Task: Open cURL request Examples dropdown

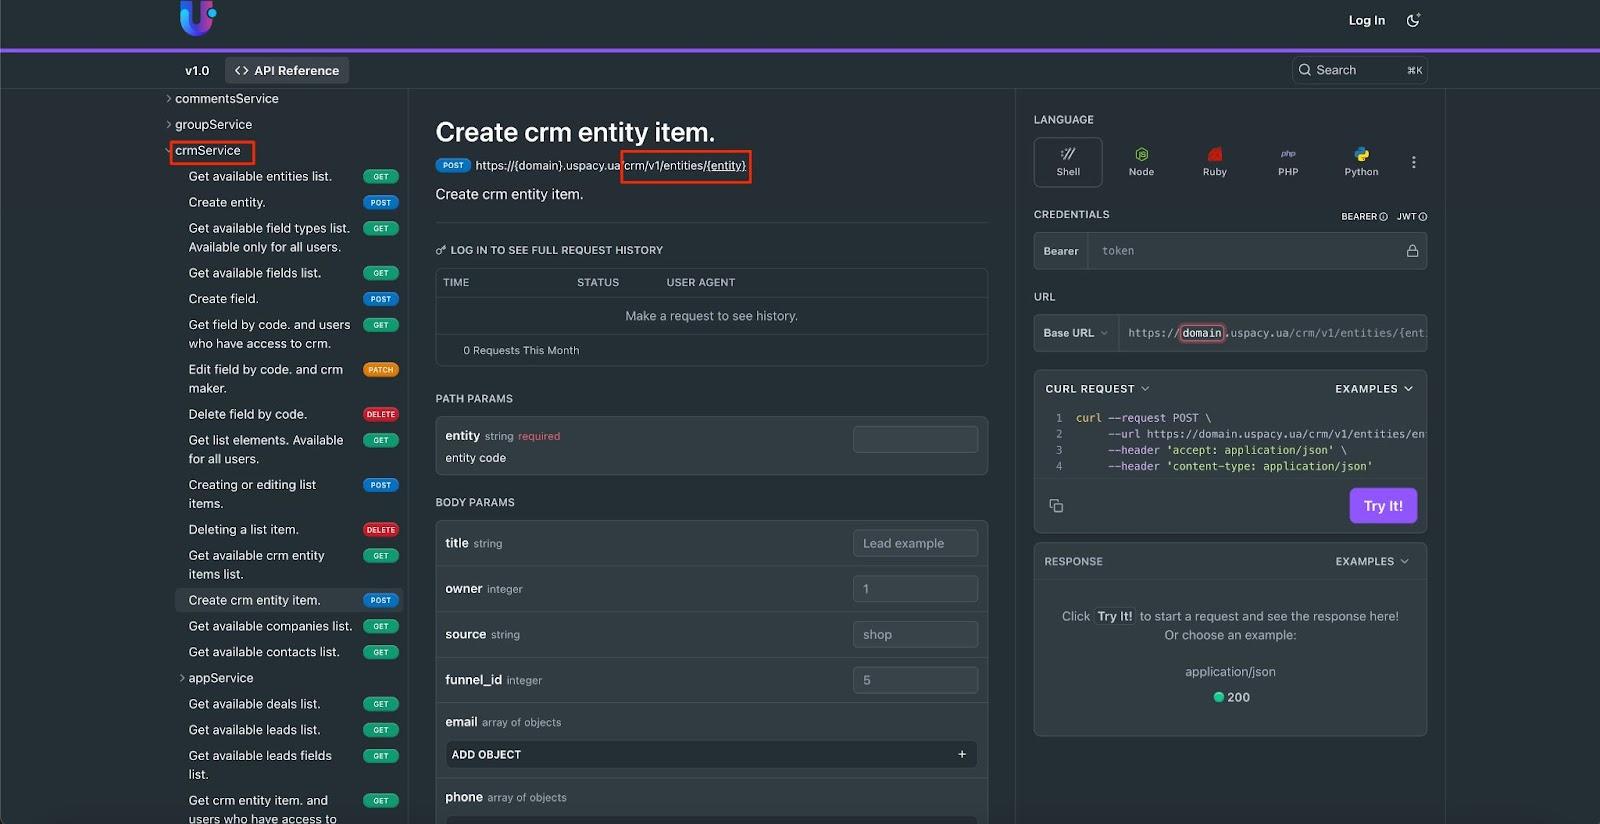Action: [x=1373, y=389]
